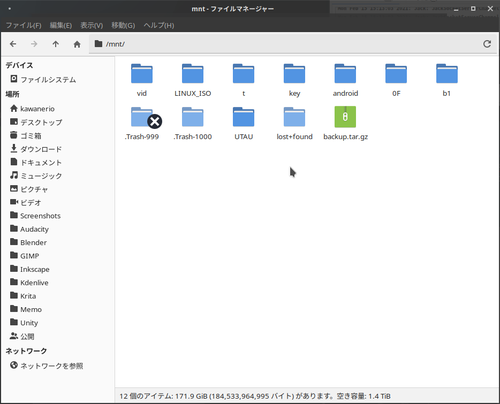Maximize the file manager window
The image size is (500, 404).
point(473,9)
